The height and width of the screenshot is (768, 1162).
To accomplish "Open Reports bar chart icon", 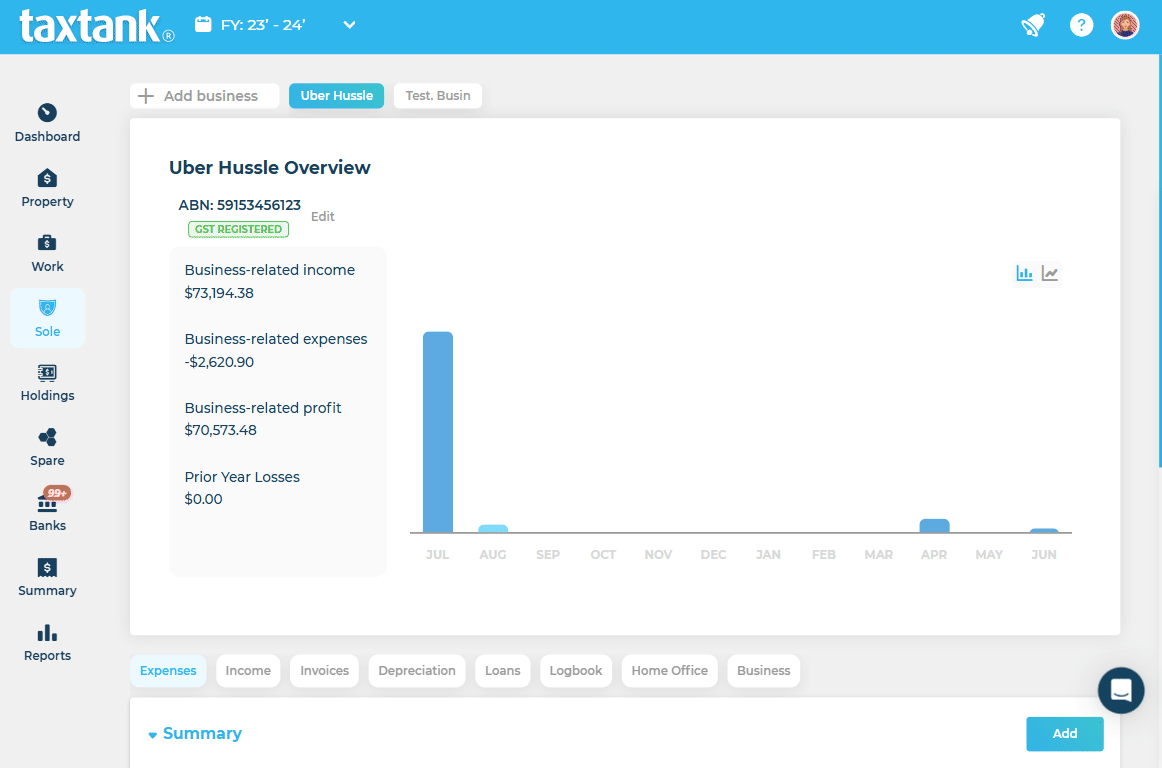I will [x=47, y=633].
